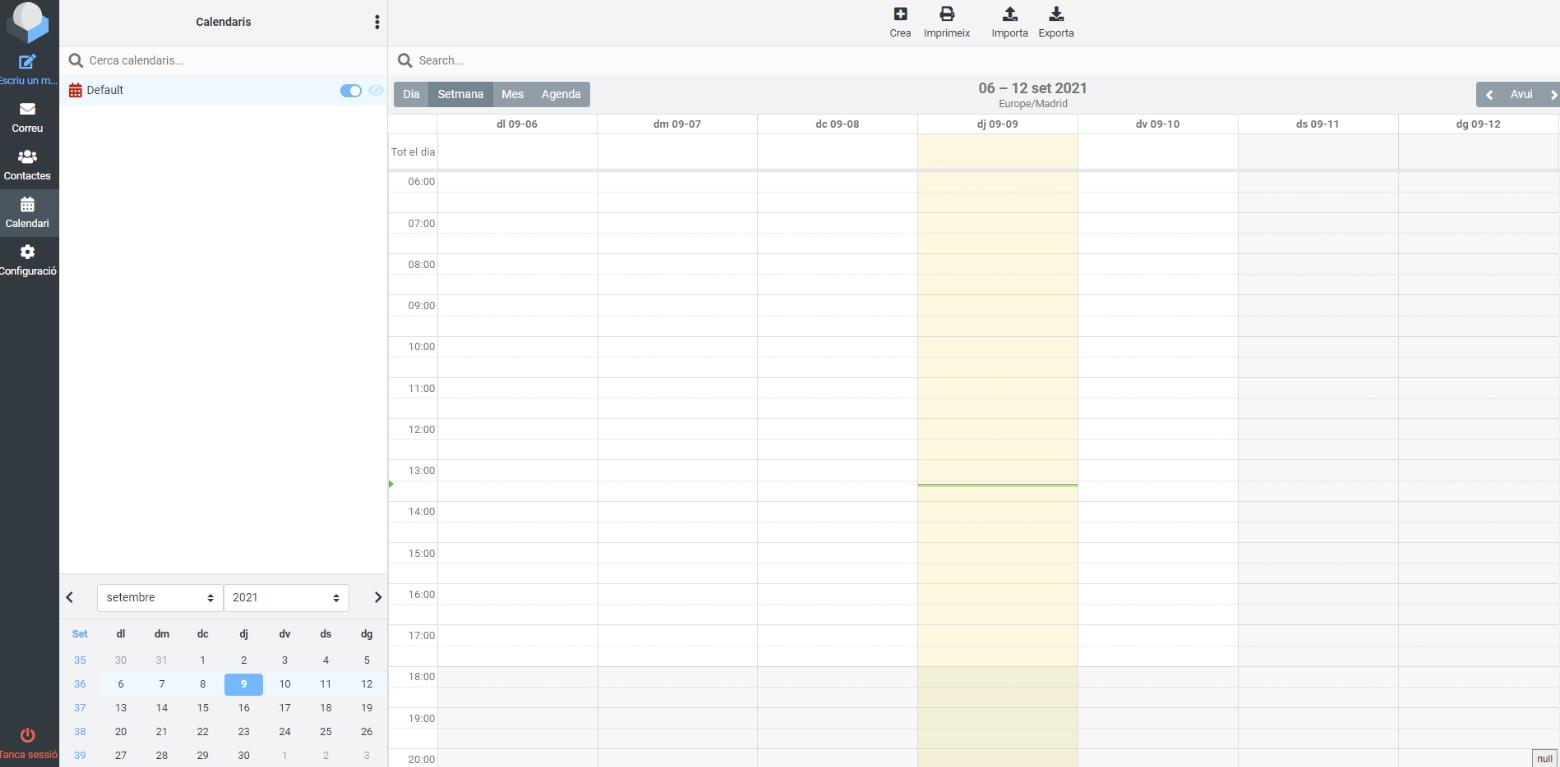Click the magnifier in the event search bar
Image resolution: width=1560 pixels, height=767 pixels.
coord(405,61)
